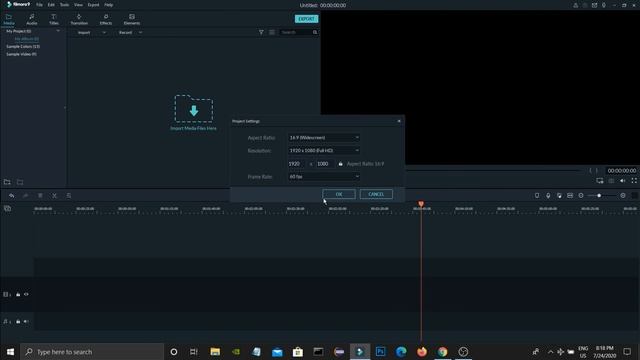
Task: Open the Aspect Ratio dropdown
Action: click(x=324, y=138)
